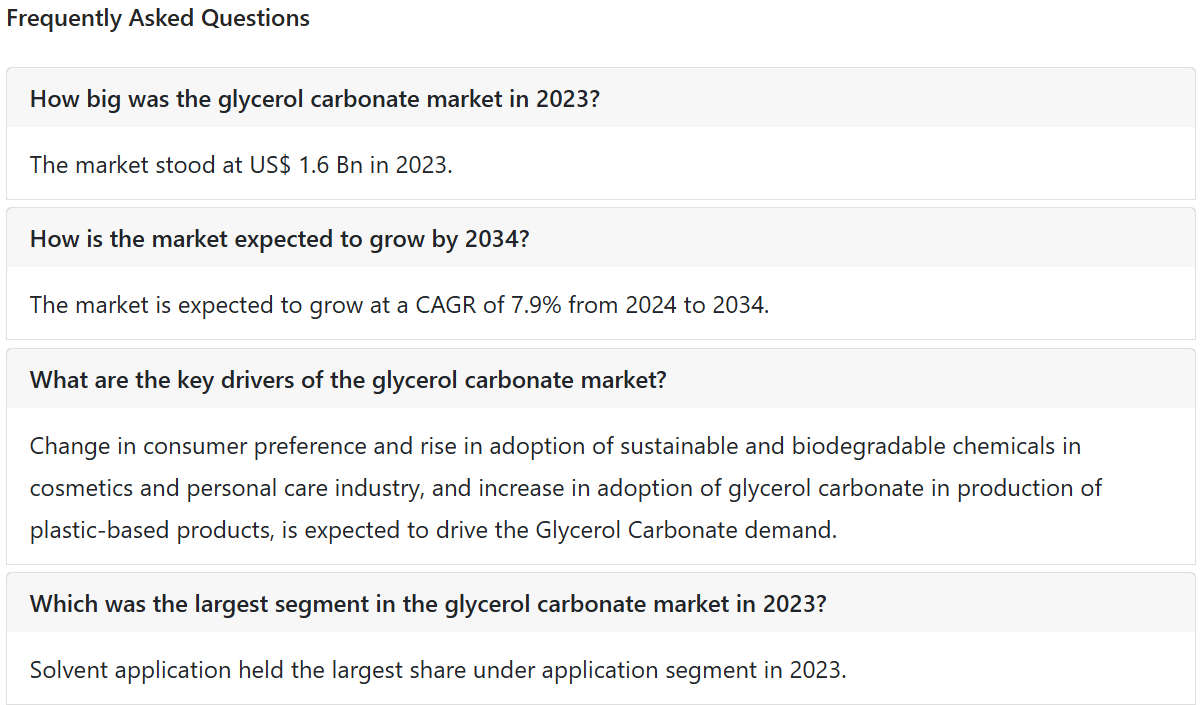The width and height of the screenshot is (1204, 705).
Task: Click the words 'from 2024 to 2034' in the growth answer
Action: (x=667, y=304)
